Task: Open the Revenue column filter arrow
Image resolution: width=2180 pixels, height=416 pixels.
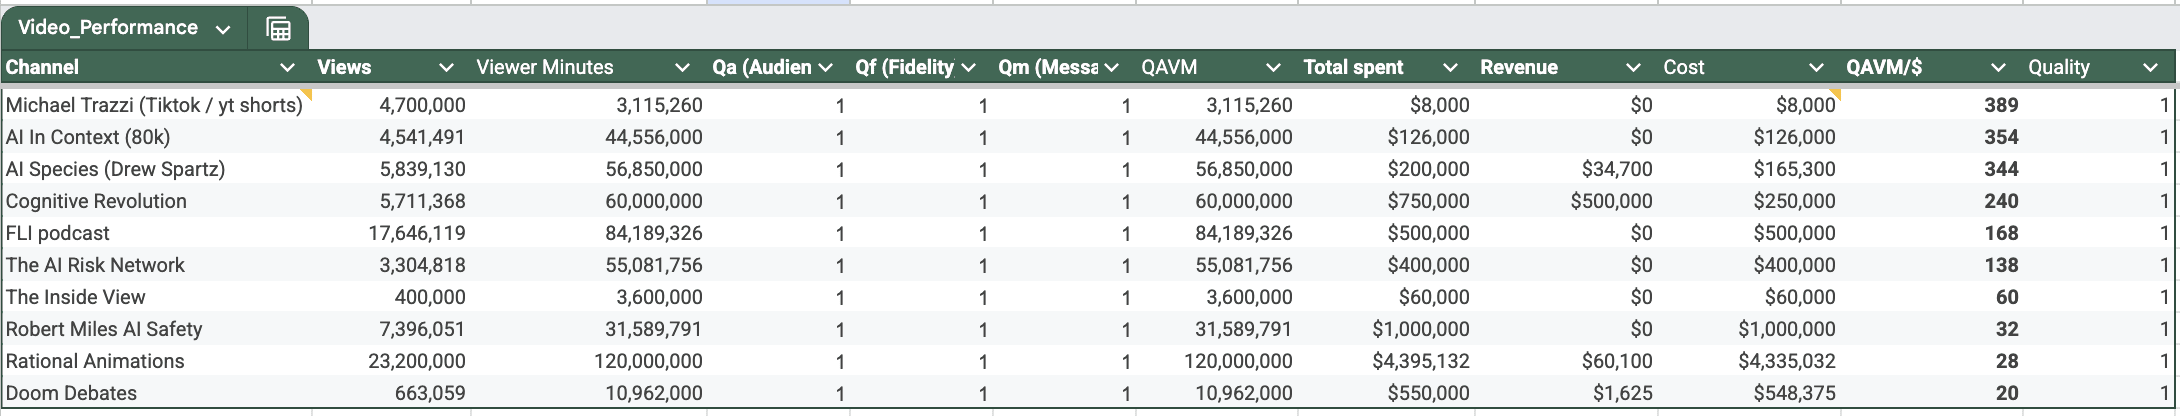Action: [1633, 68]
